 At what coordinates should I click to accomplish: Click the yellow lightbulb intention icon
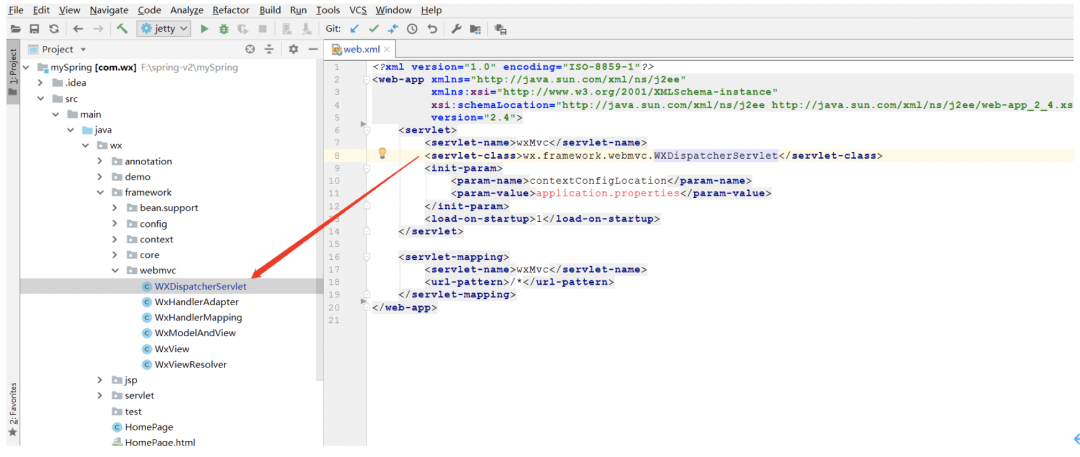[382, 153]
